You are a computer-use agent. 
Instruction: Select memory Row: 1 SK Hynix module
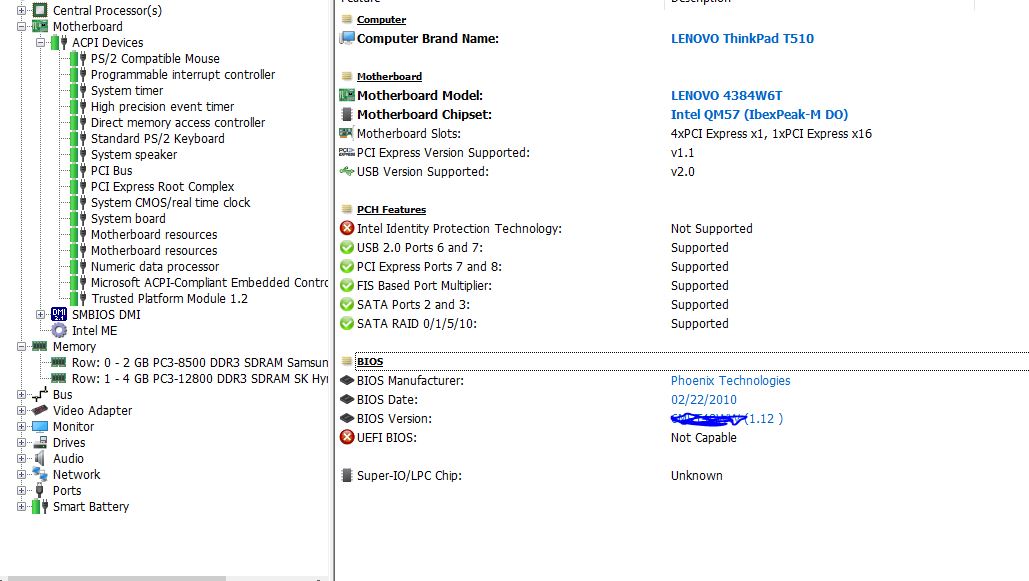pyautogui.click(x=200, y=379)
